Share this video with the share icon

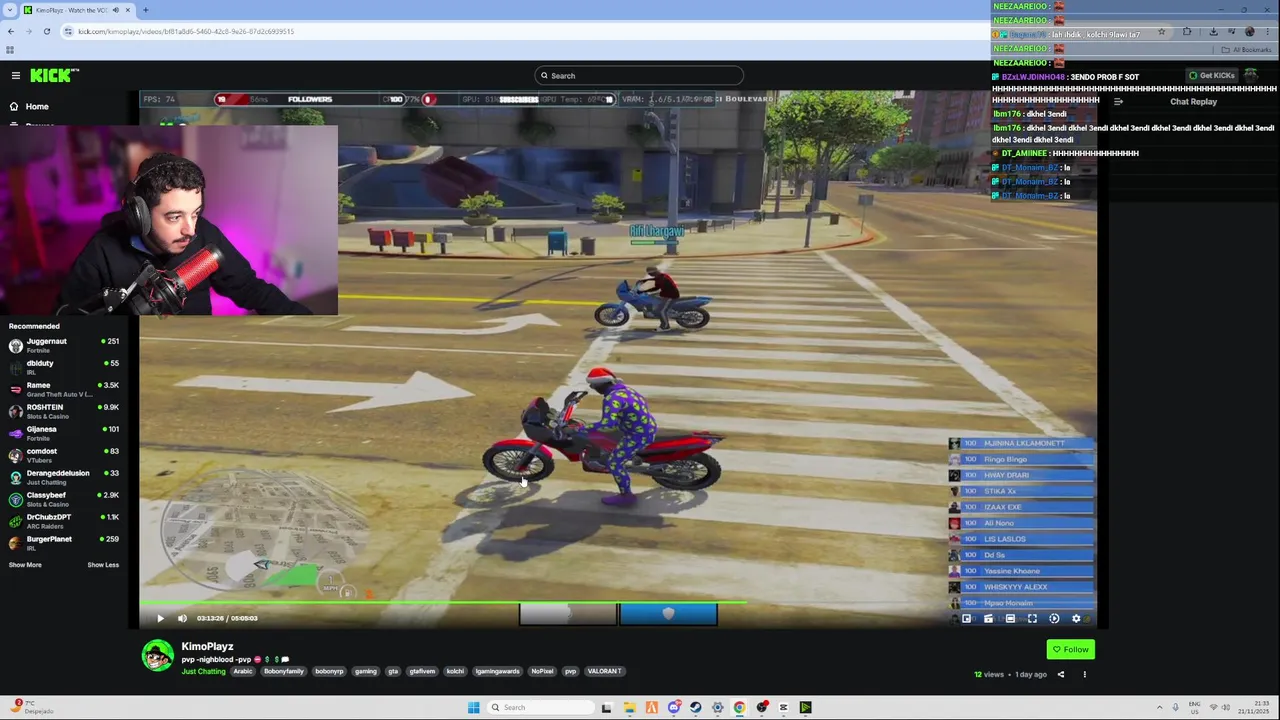point(1061,674)
